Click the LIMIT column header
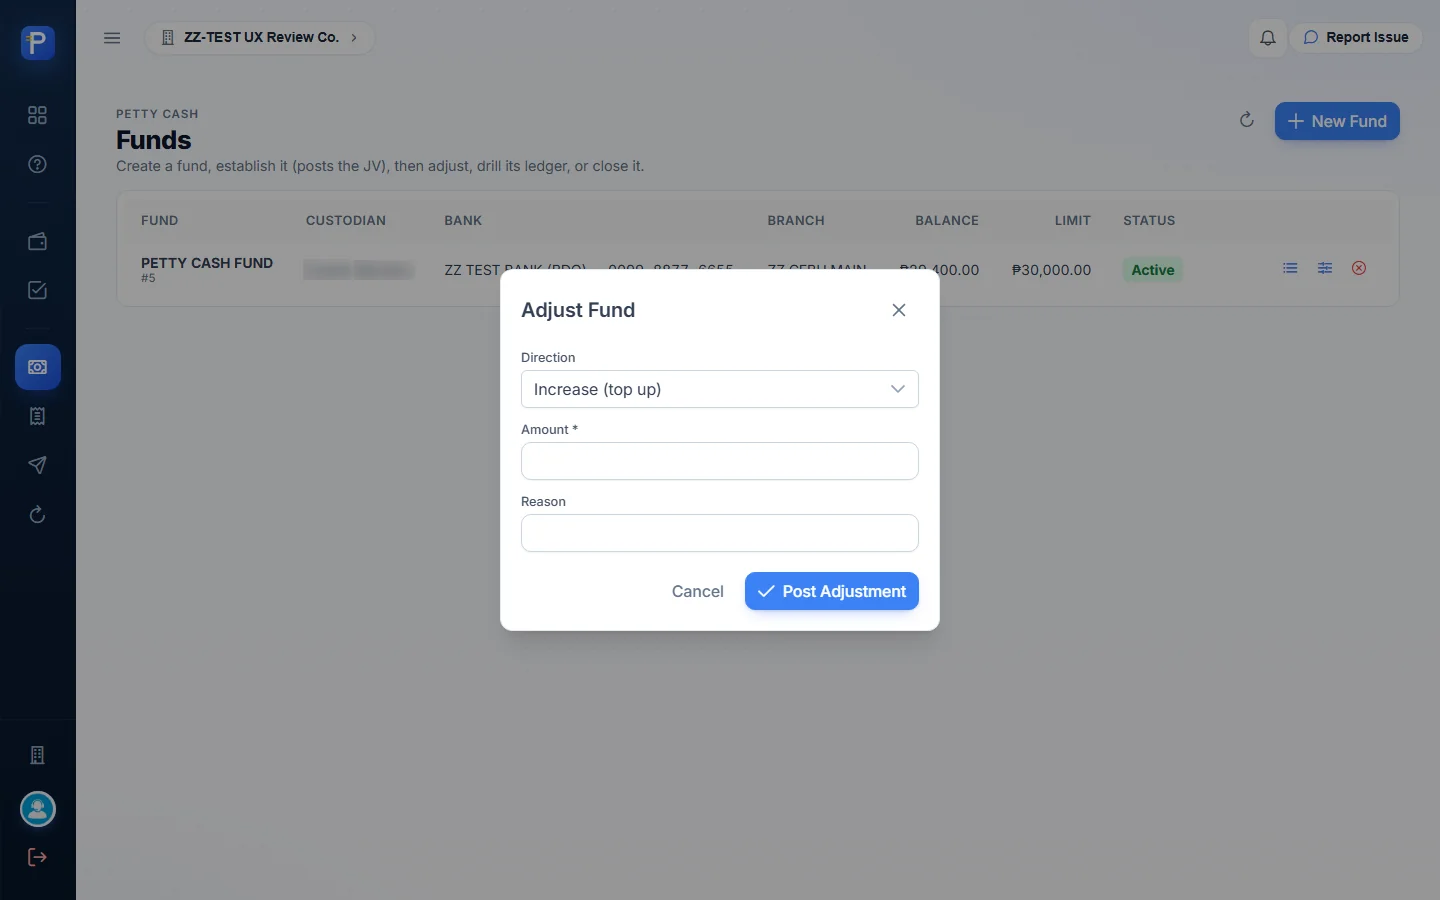Image resolution: width=1440 pixels, height=900 pixels. pyautogui.click(x=1073, y=220)
